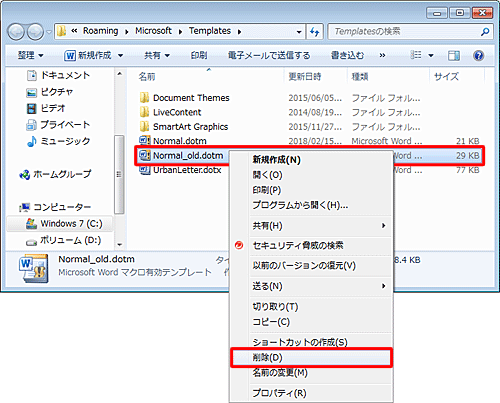Screen dimensions: 500x403
Task: Choose コピー(C) in the context menu
Action: 310,322
